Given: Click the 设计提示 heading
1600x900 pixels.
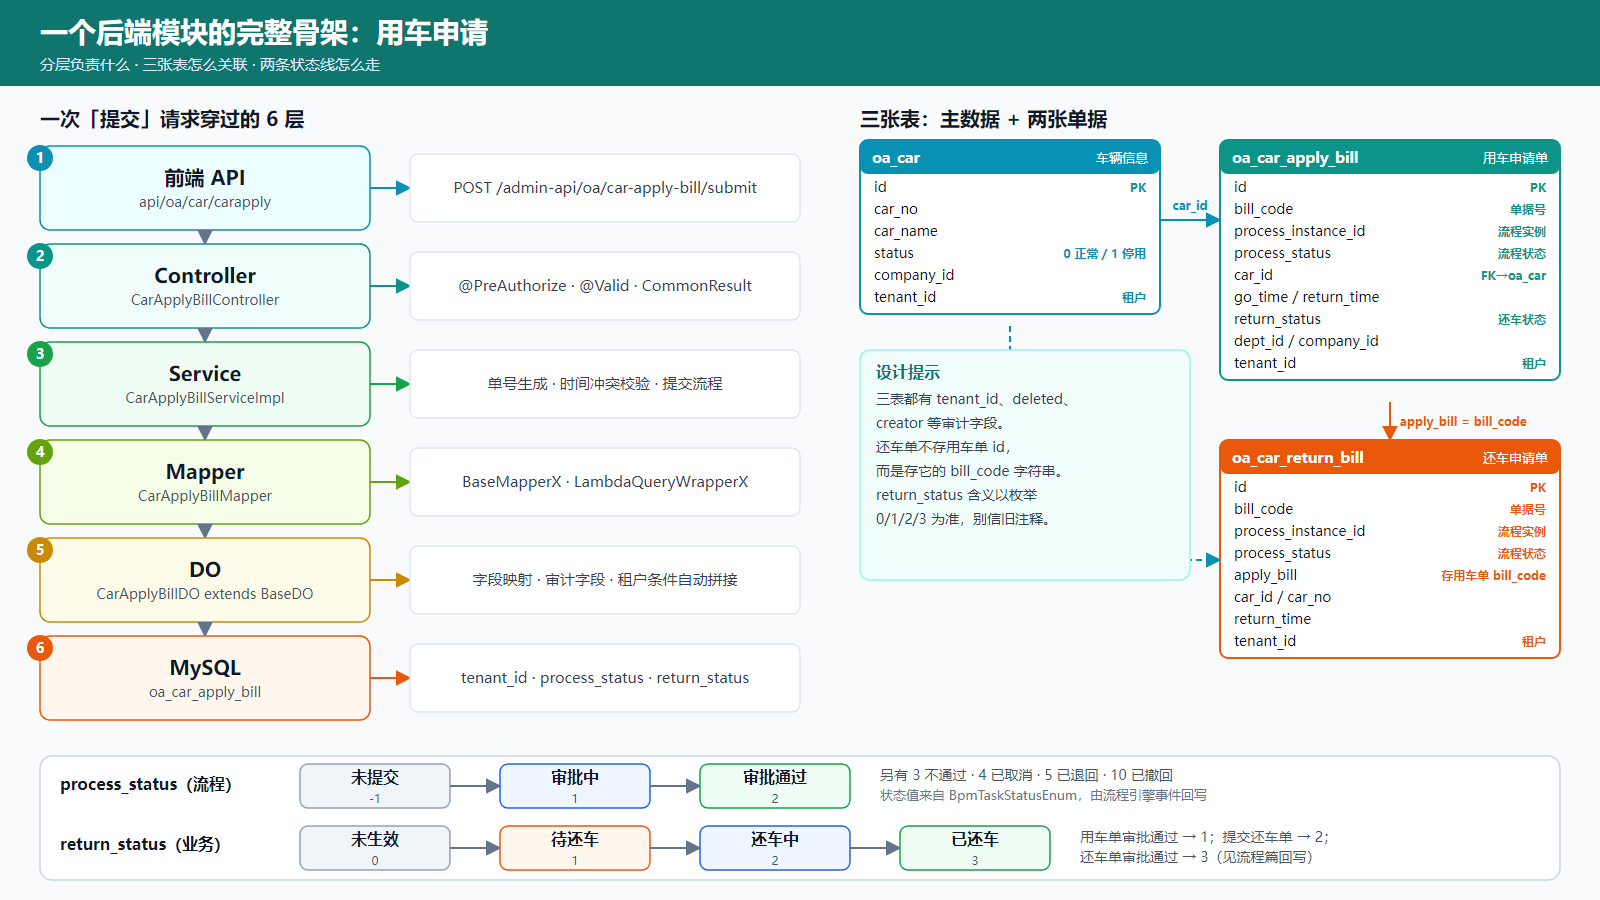Looking at the screenshot, I should click(908, 372).
